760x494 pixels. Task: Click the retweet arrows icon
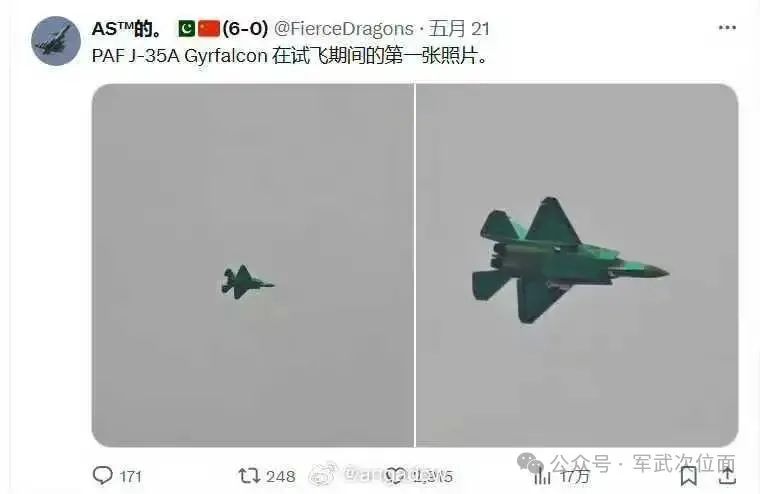click(249, 476)
